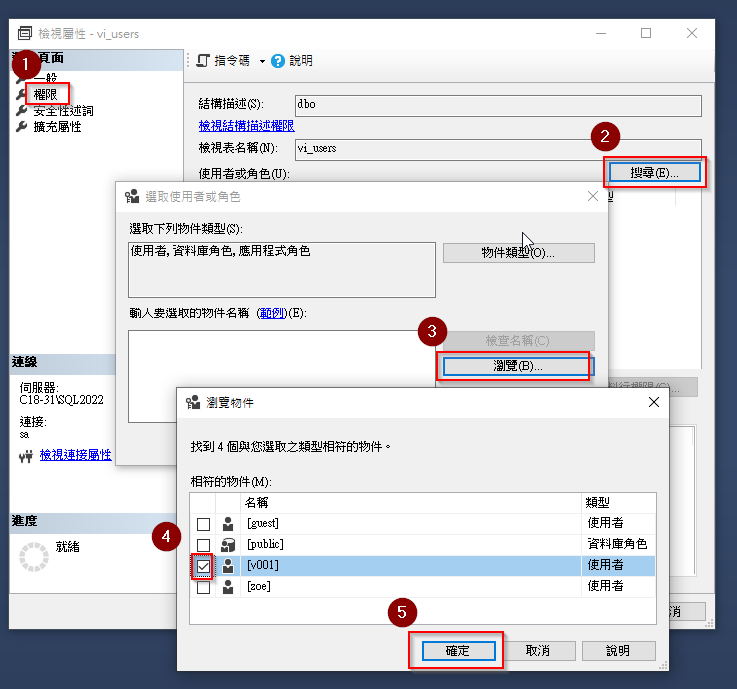The height and width of the screenshot is (689, 737).
Task: Open the 檢視連接屬性 link
Action: click(76, 455)
